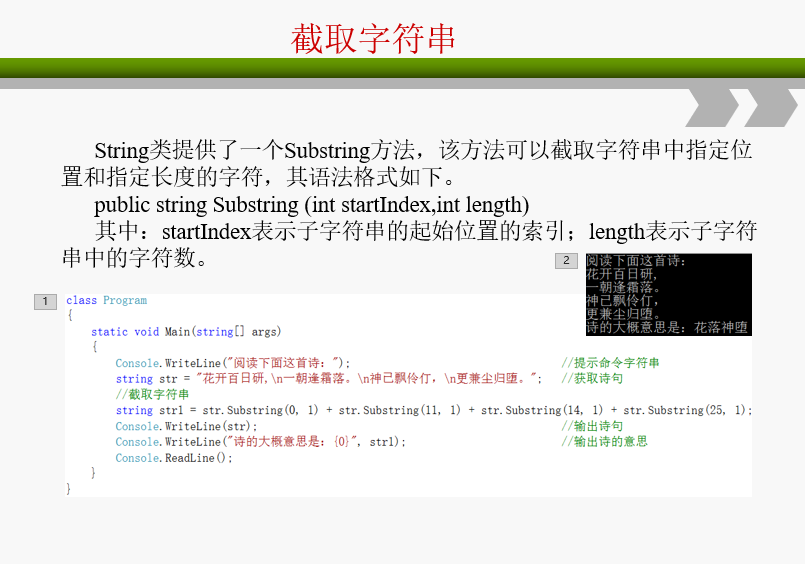Click console line '更兼尘归堕。'
The width and height of the screenshot is (805, 564).
click(623, 314)
